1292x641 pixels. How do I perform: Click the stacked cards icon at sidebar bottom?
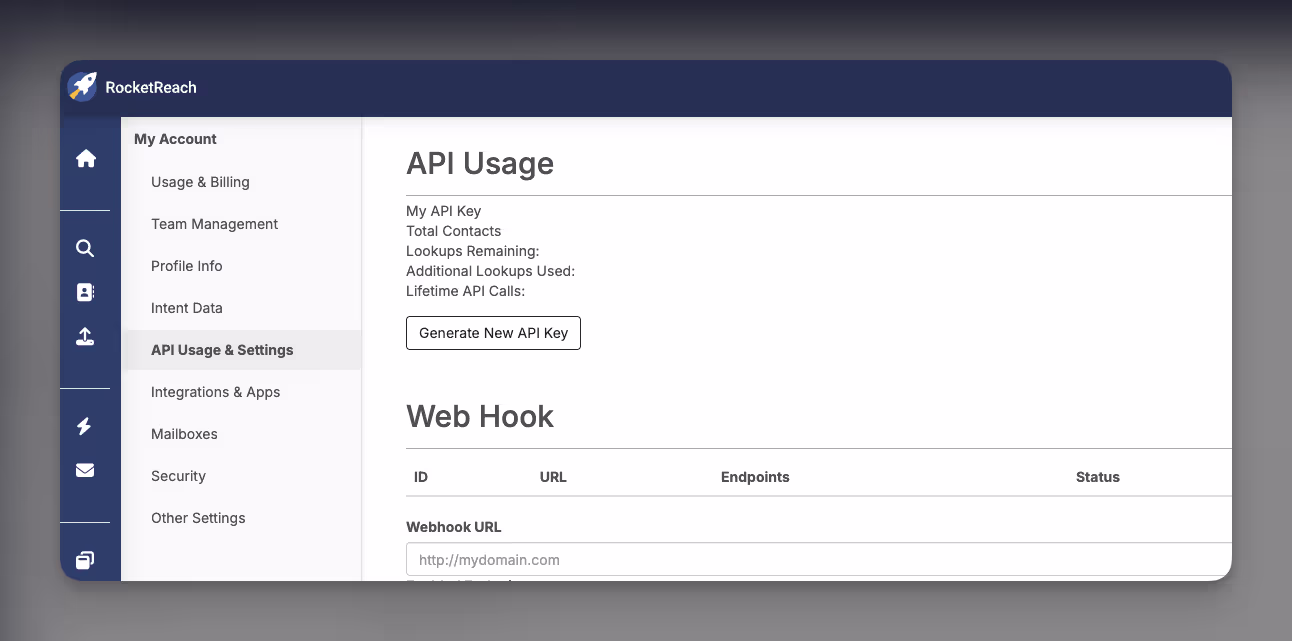[x=85, y=560]
